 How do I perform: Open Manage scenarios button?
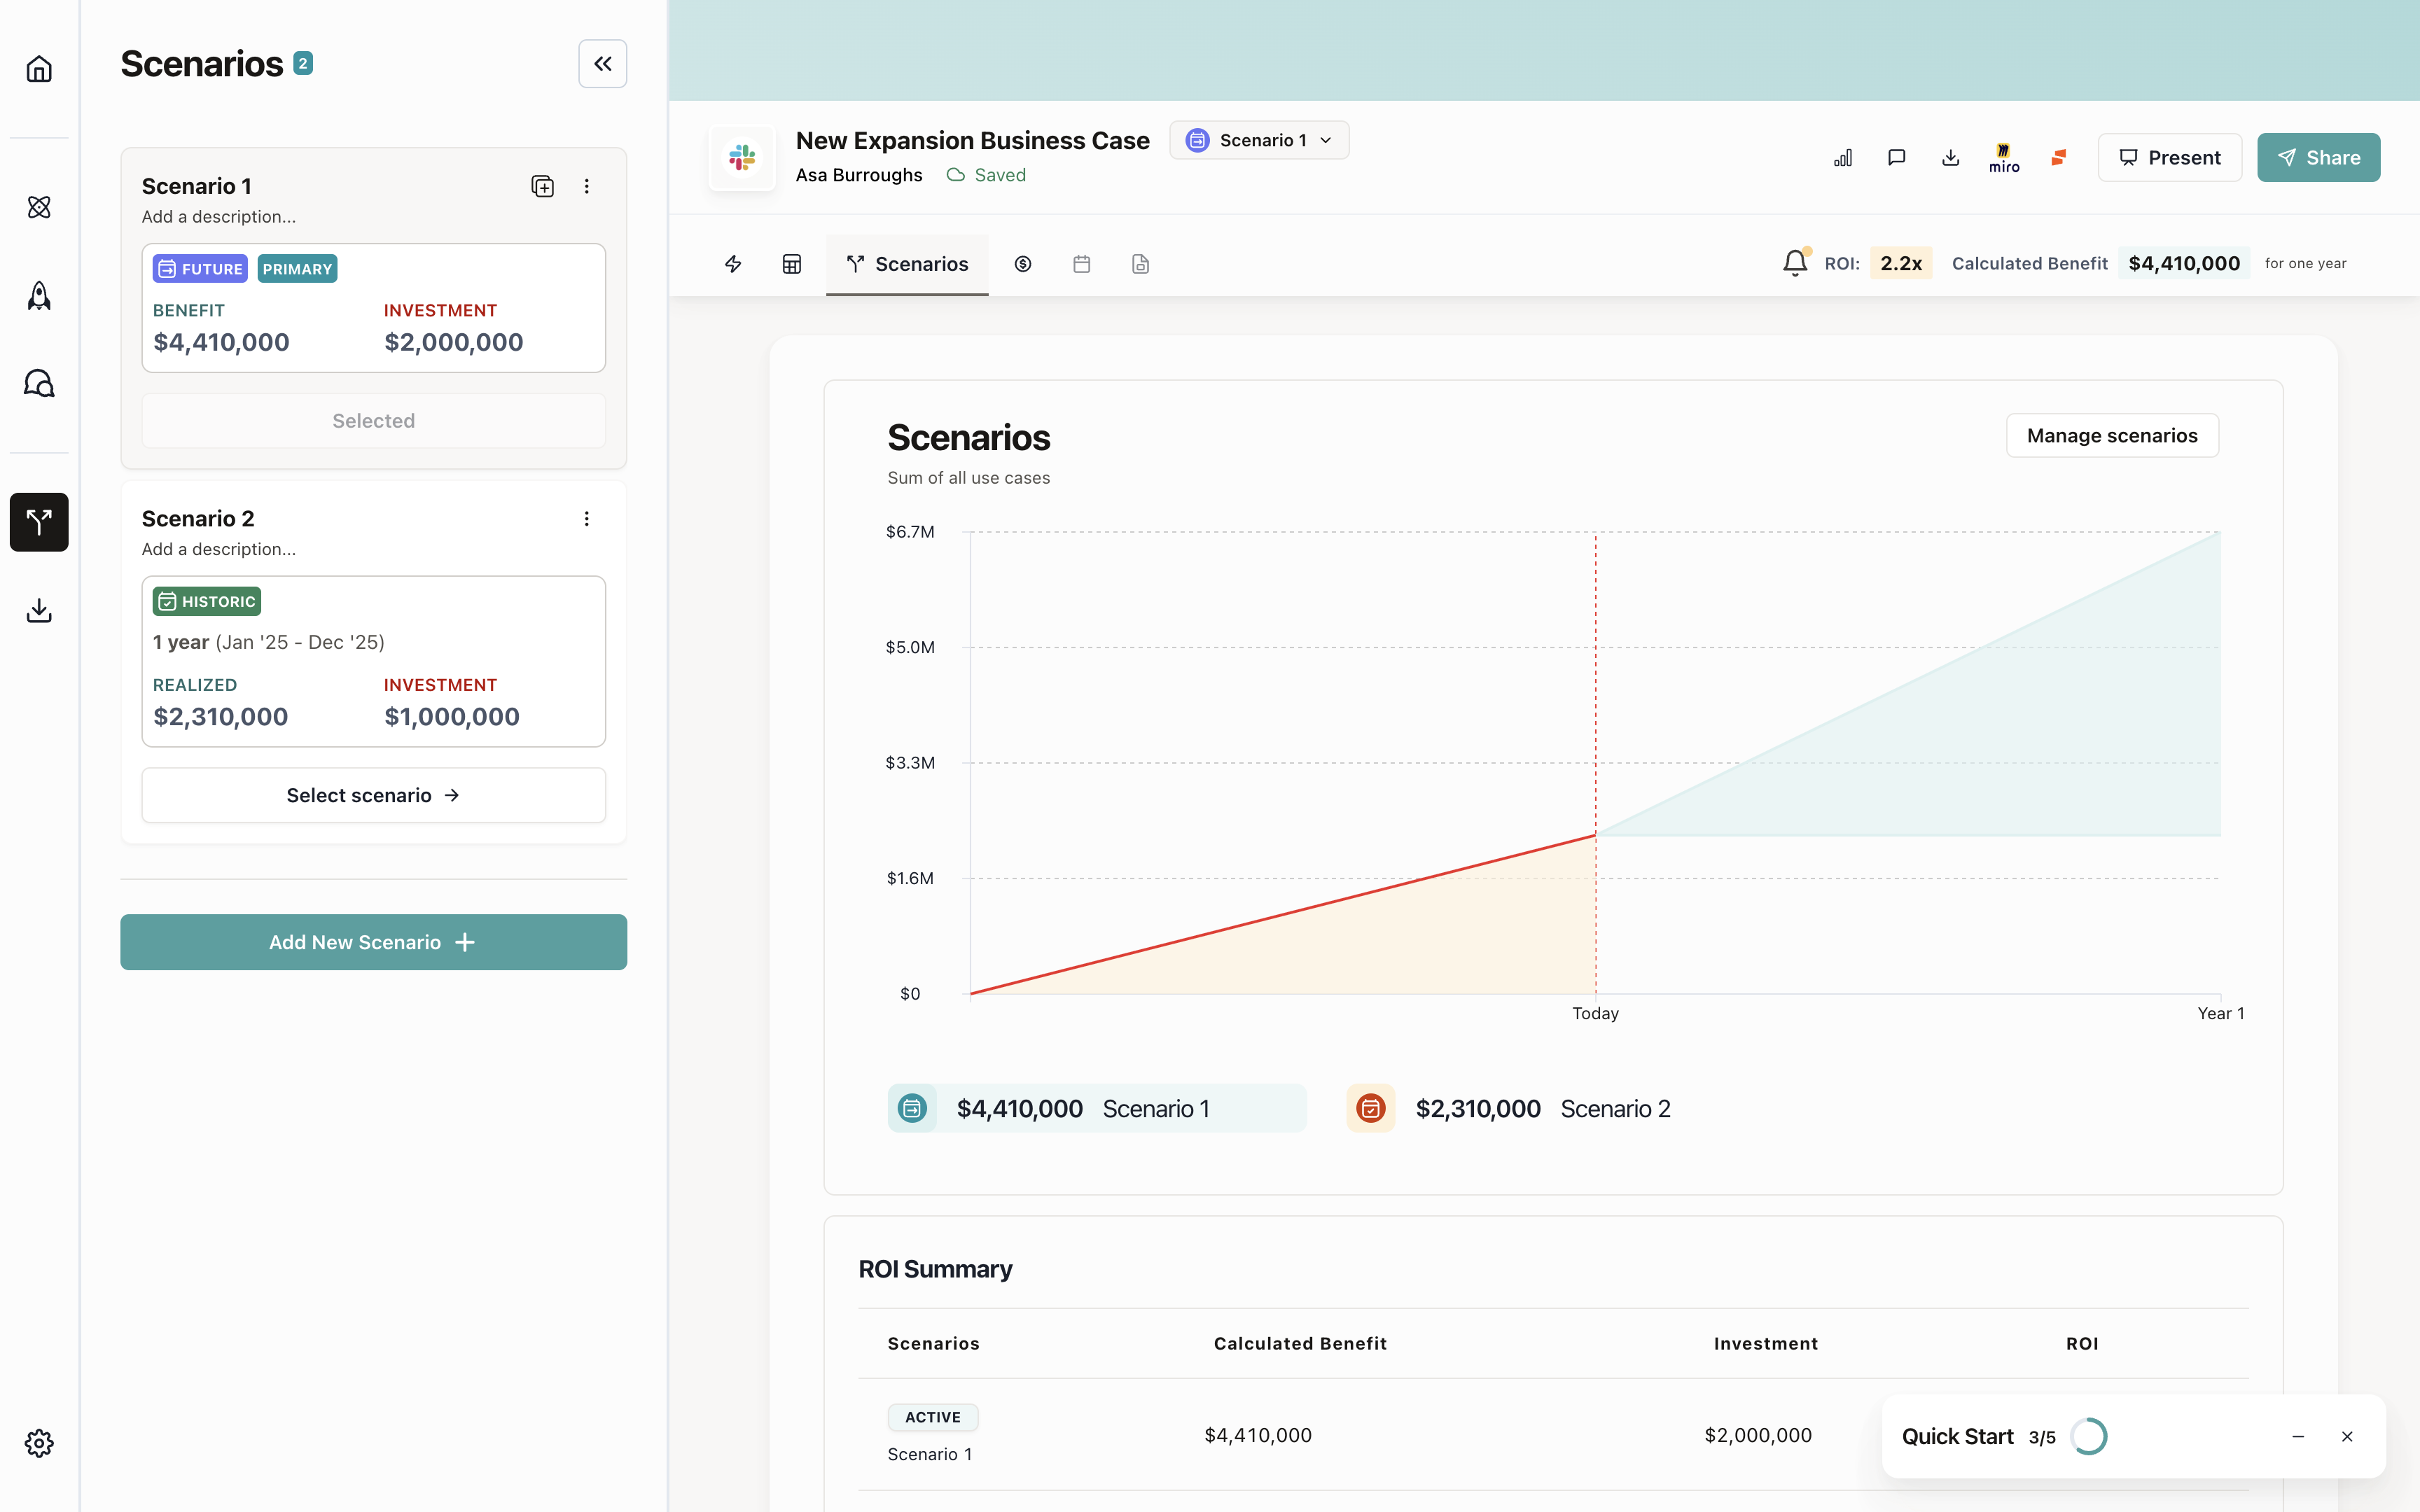pyautogui.click(x=2112, y=435)
